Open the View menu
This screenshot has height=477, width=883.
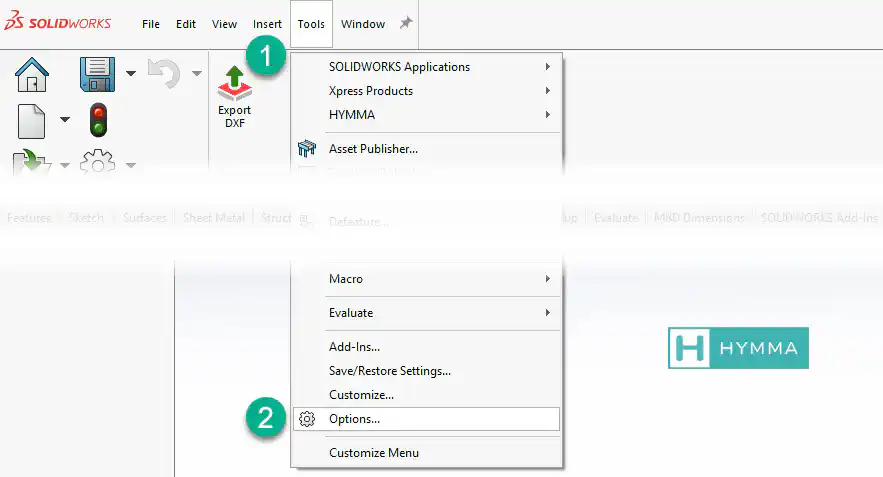click(x=224, y=24)
